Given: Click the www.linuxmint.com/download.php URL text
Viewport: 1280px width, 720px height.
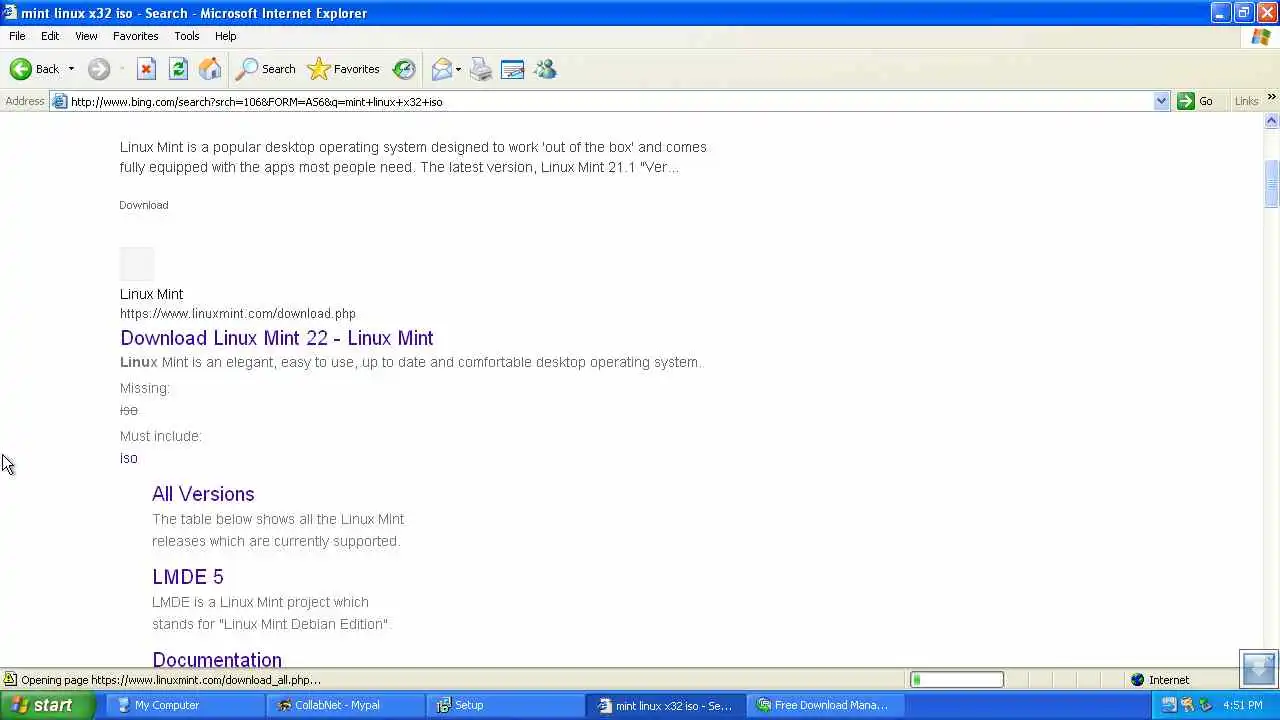Looking at the screenshot, I should pos(238,313).
